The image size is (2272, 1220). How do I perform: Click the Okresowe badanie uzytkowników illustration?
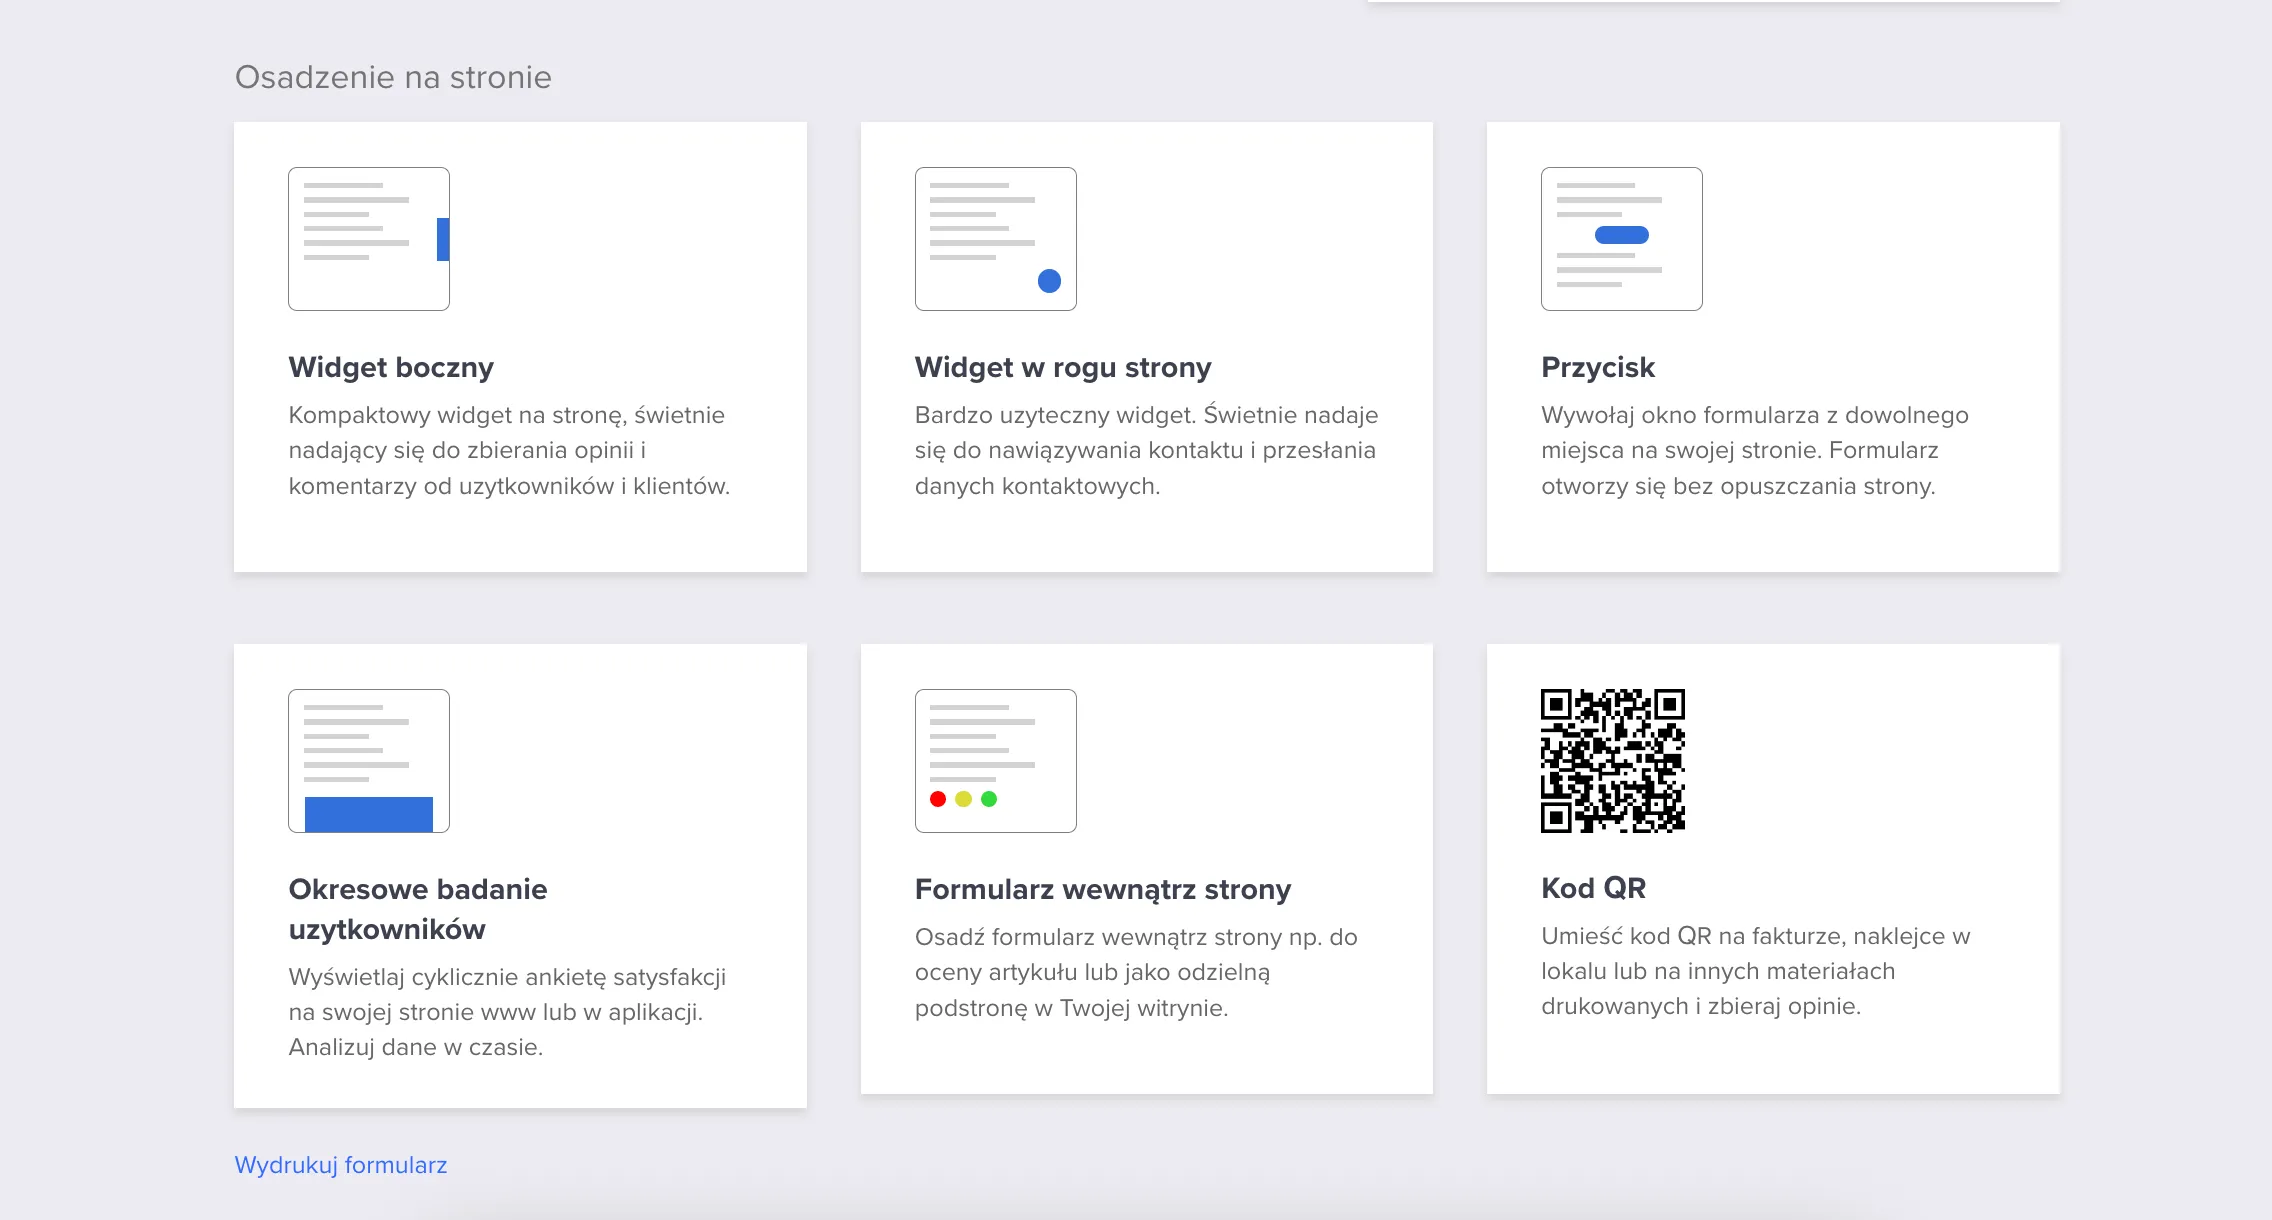[369, 761]
